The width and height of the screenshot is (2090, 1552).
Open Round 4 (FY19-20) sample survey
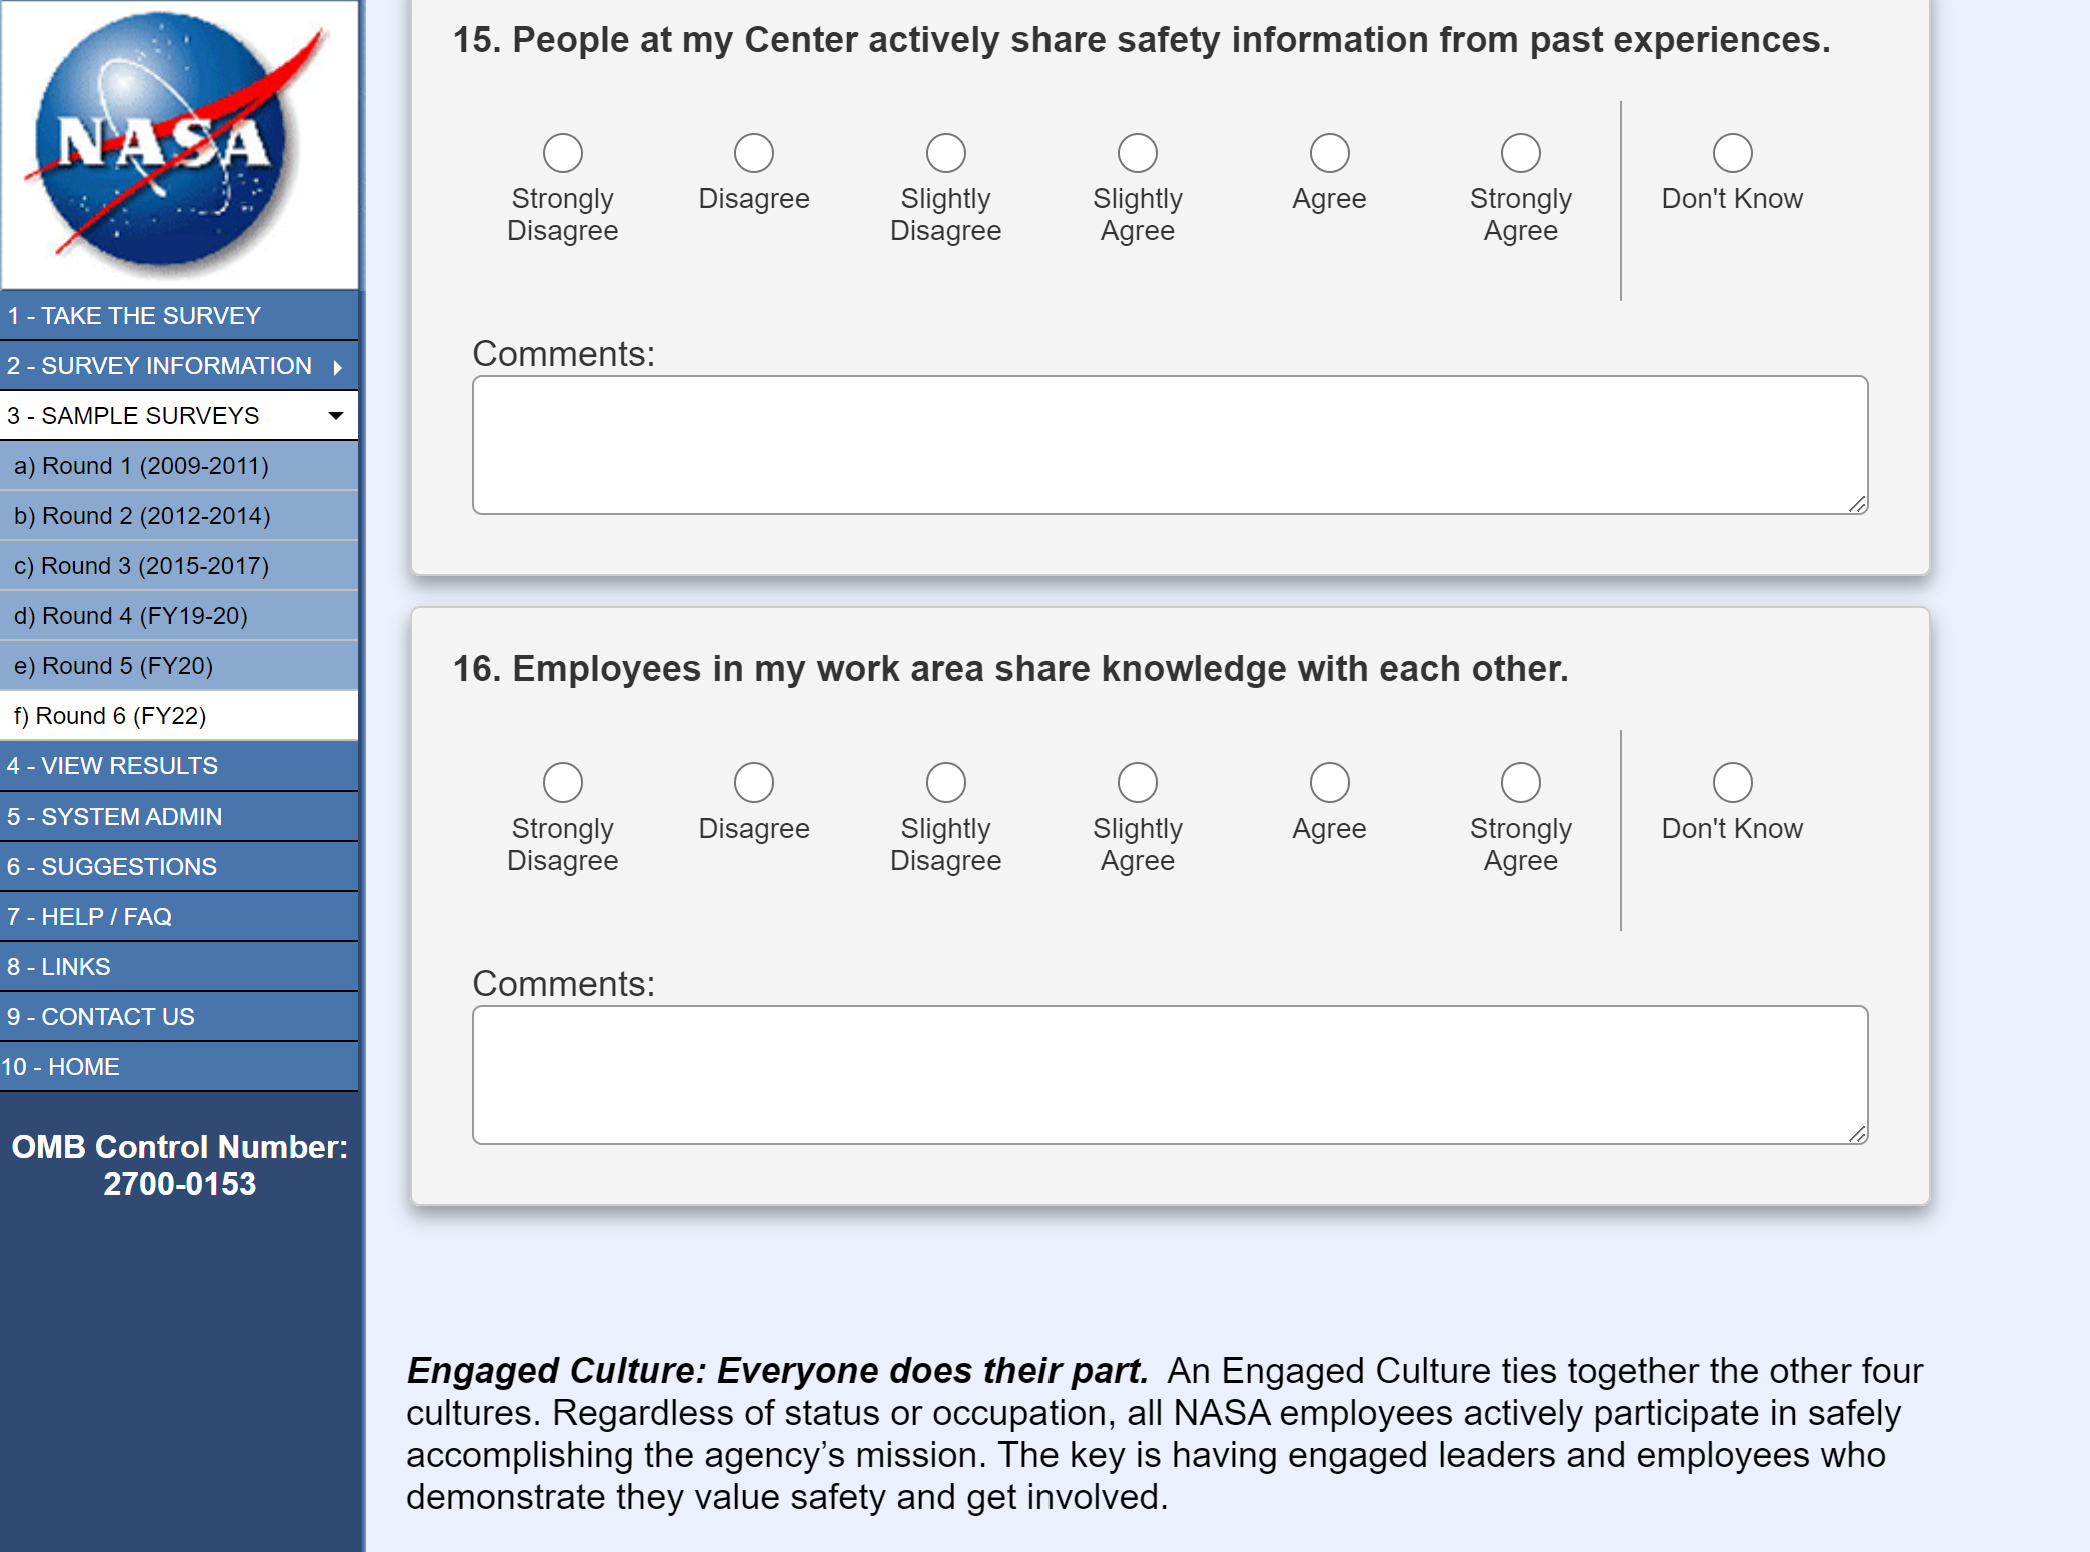pyautogui.click(x=130, y=616)
